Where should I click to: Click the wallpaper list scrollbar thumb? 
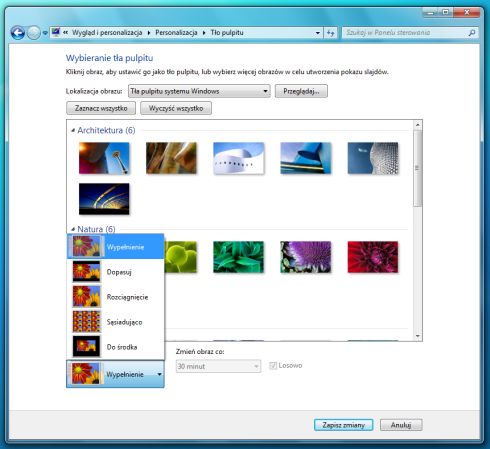[418, 168]
